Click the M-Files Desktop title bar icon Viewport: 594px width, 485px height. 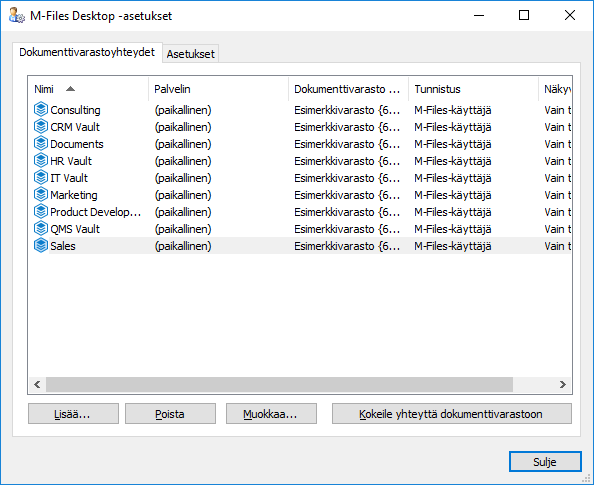tap(16, 16)
